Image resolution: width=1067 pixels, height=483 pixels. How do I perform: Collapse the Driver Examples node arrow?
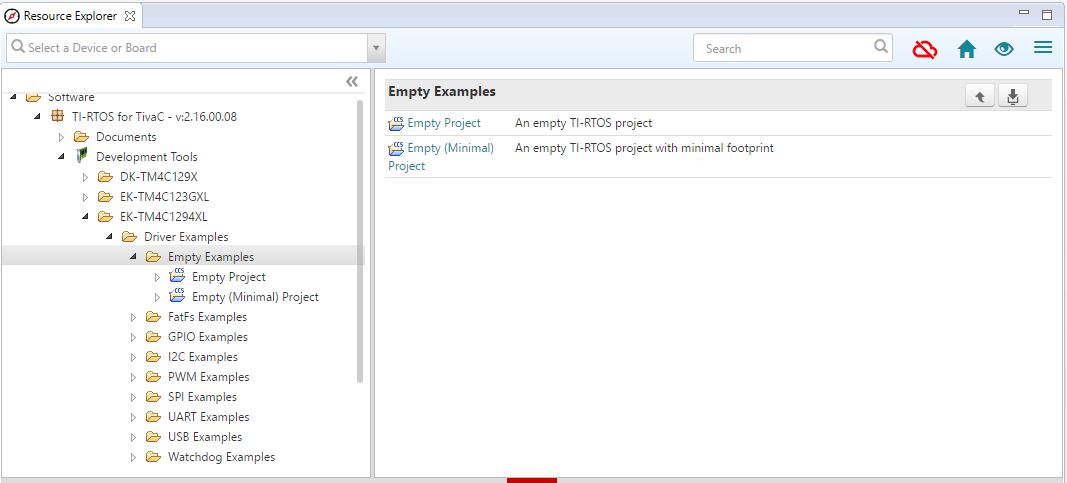(109, 237)
